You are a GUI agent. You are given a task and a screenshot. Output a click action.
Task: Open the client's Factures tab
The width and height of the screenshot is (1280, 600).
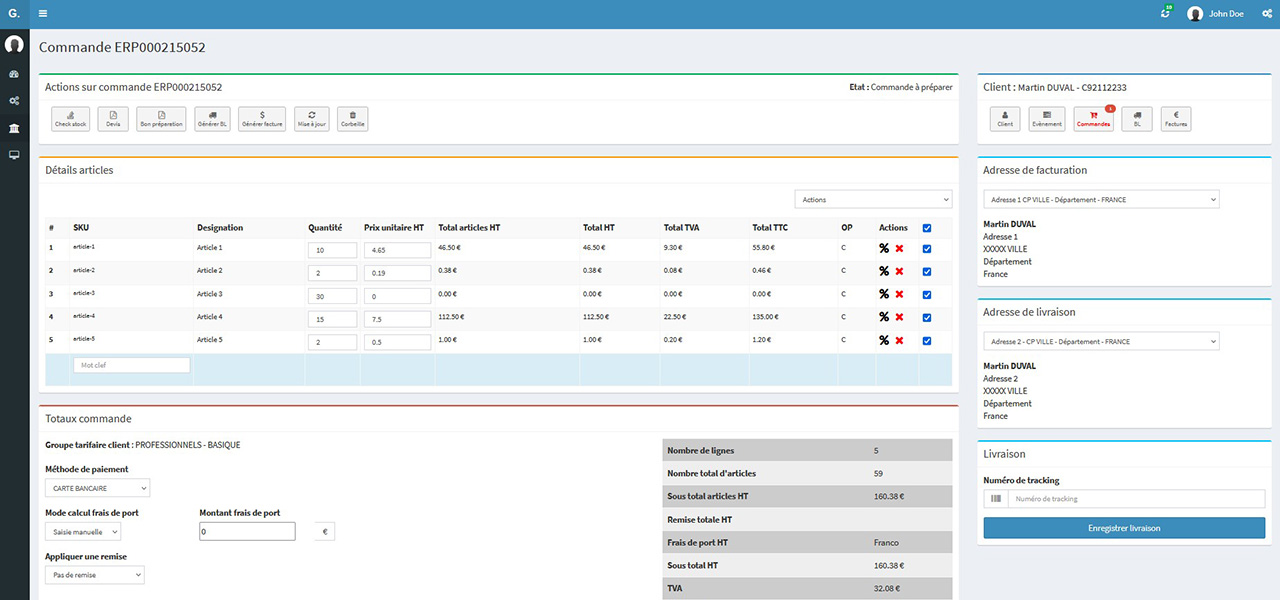click(1176, 119)
